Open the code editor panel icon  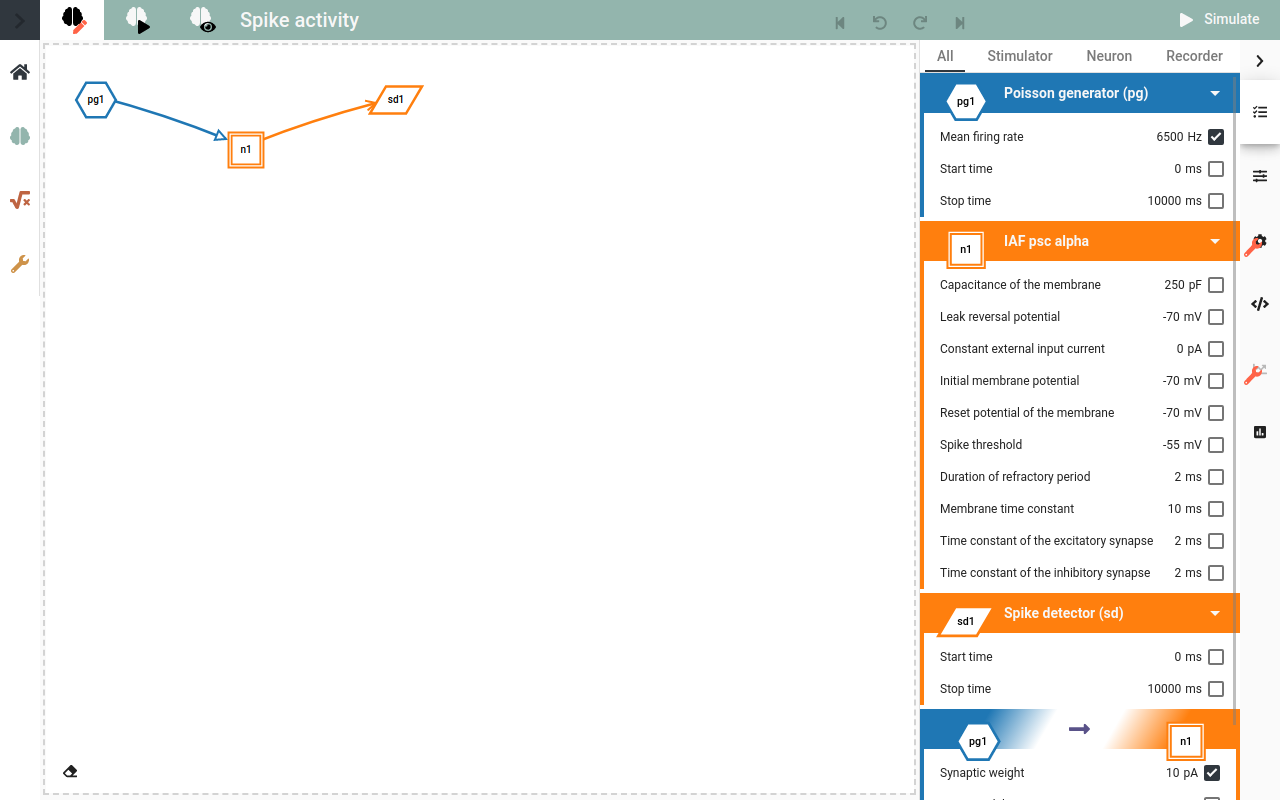pyautogui.click(x=1260, y=304)
